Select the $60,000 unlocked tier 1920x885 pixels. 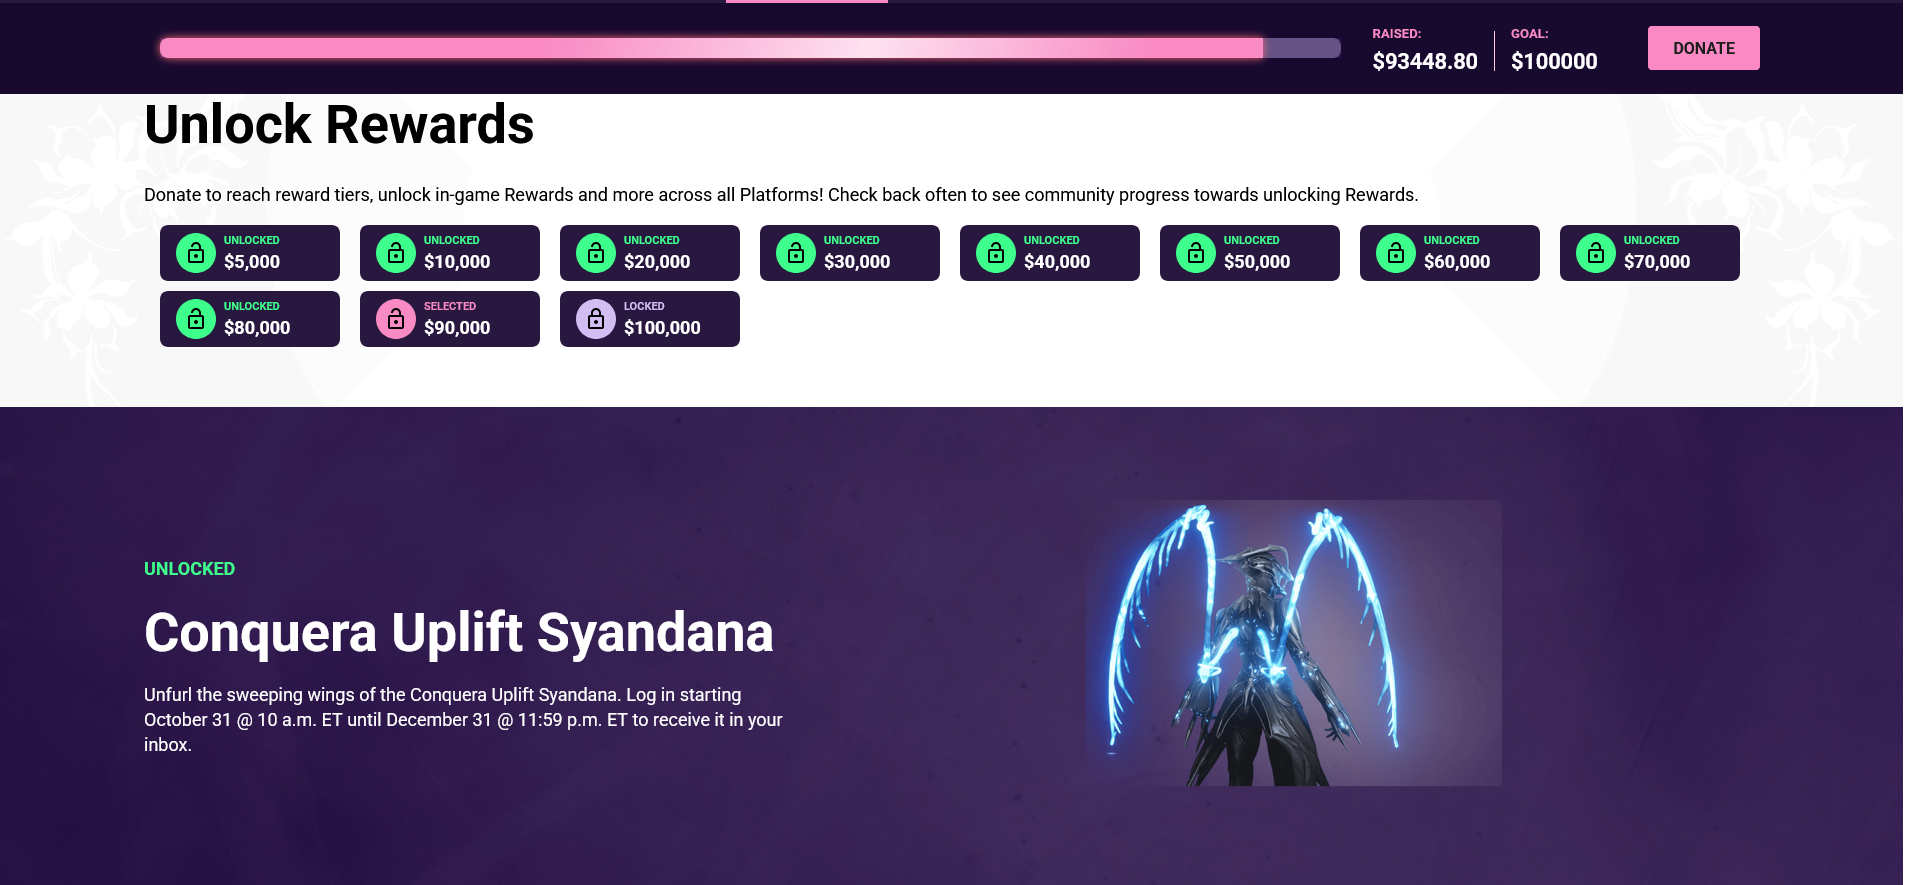click(x=1450, y=253)
